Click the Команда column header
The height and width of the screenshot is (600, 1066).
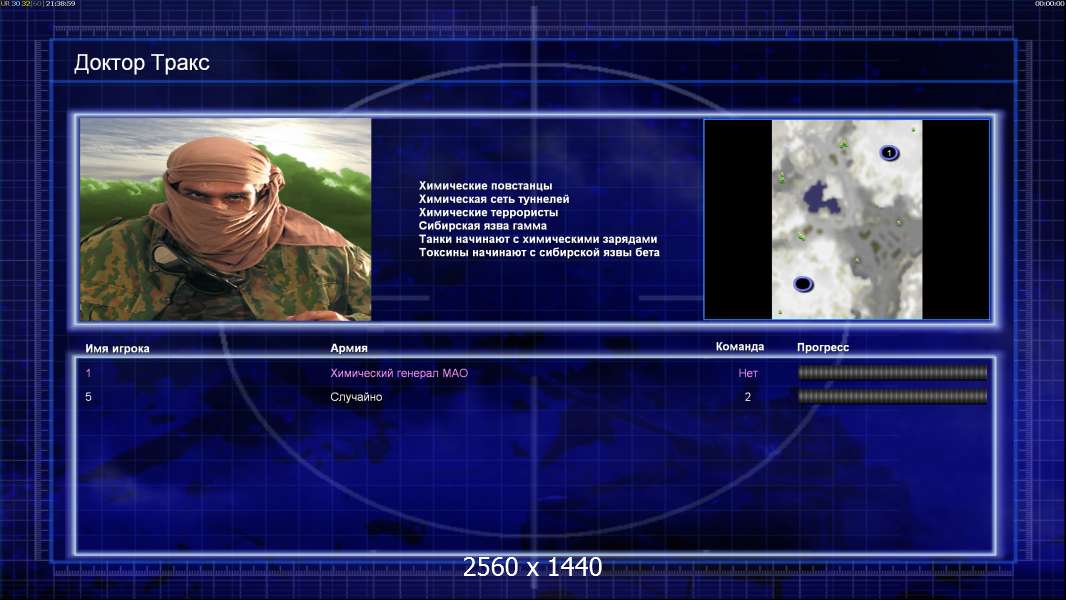coord(740,347)
